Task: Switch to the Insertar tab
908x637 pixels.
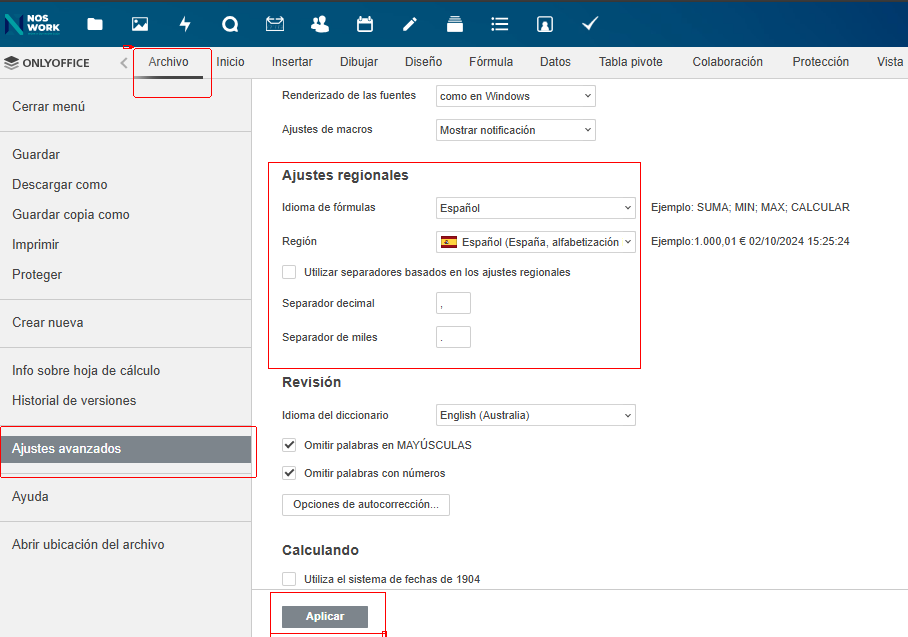Action: (x=292, y=62)
